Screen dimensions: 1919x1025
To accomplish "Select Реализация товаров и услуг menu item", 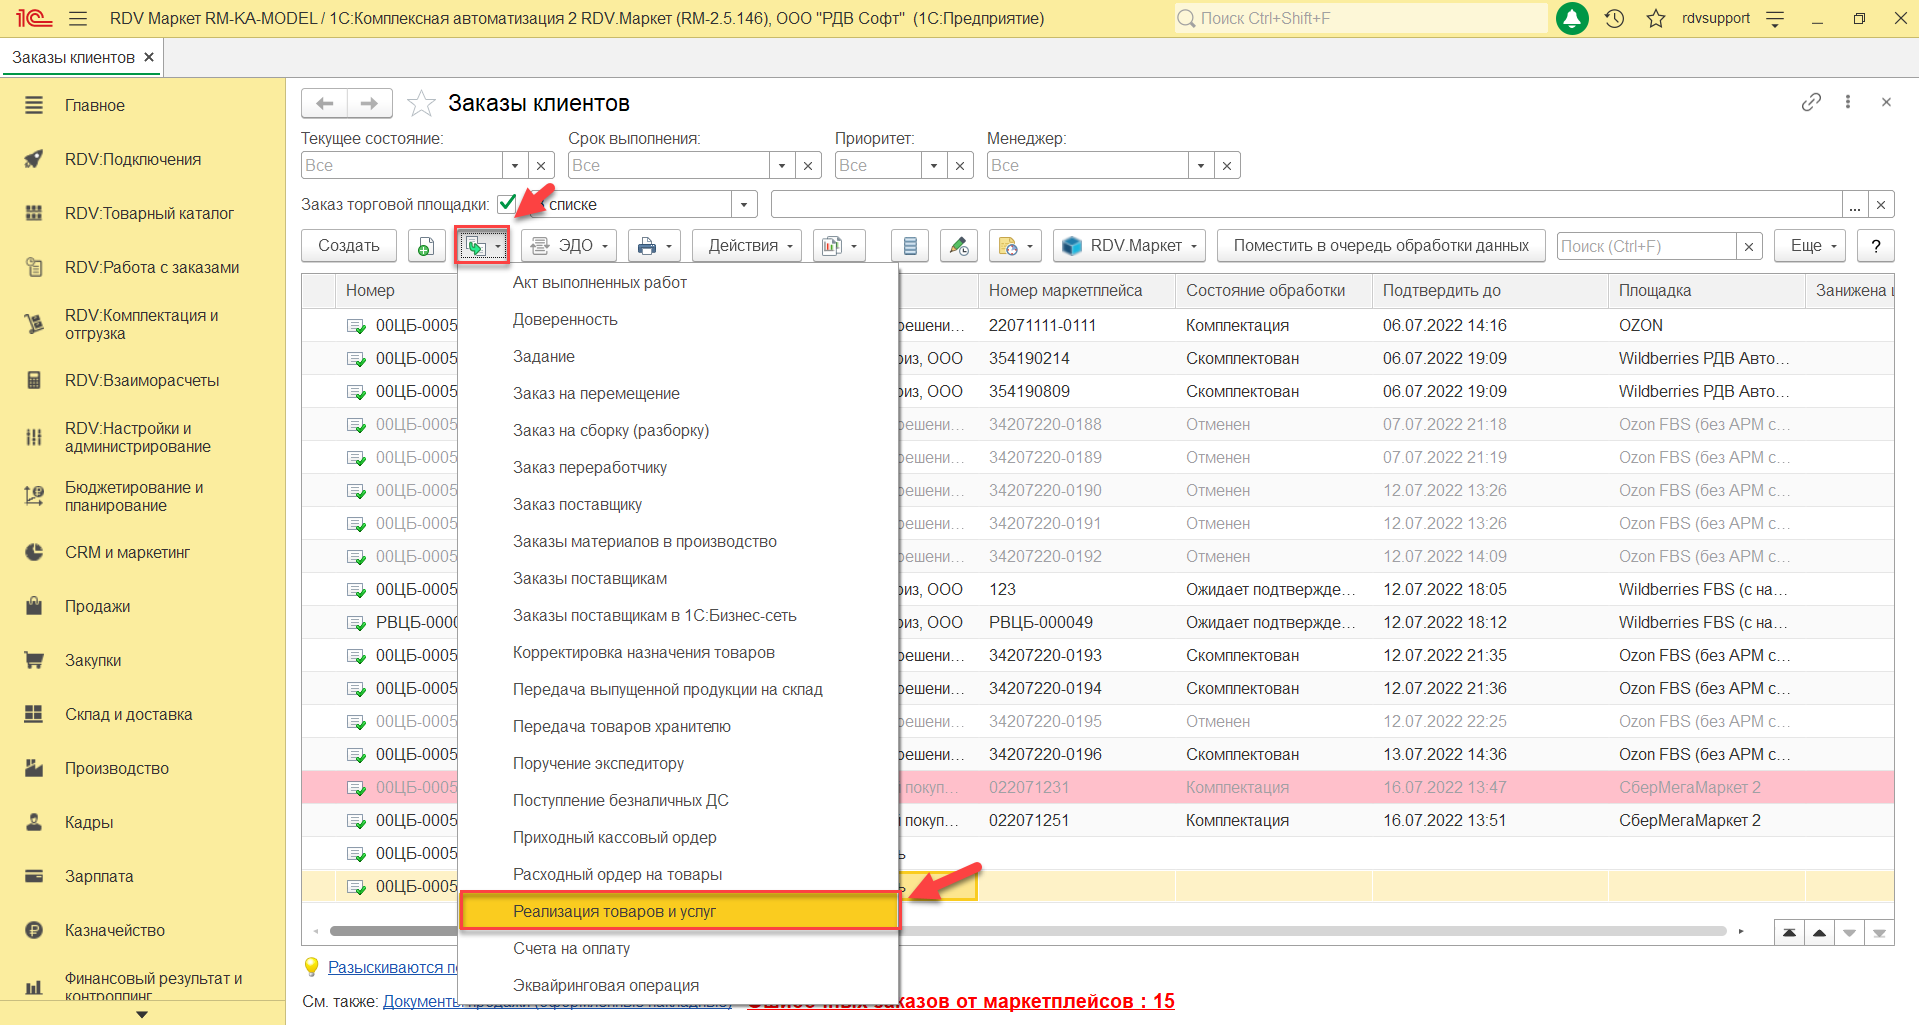I will [x=614, y=912].
